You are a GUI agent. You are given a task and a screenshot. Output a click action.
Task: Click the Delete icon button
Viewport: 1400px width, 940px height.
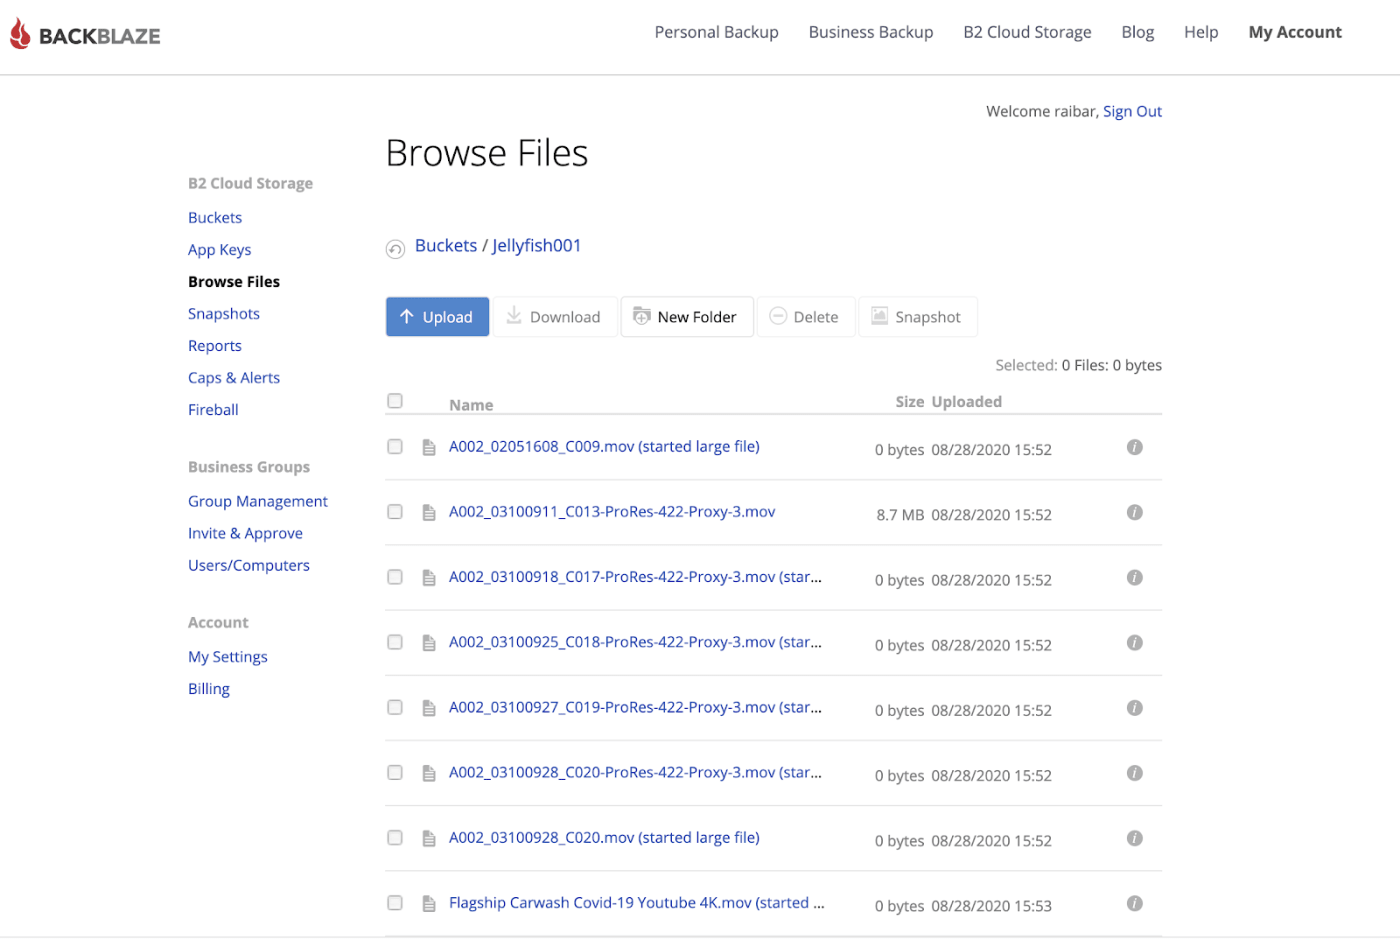pos(778,316)
